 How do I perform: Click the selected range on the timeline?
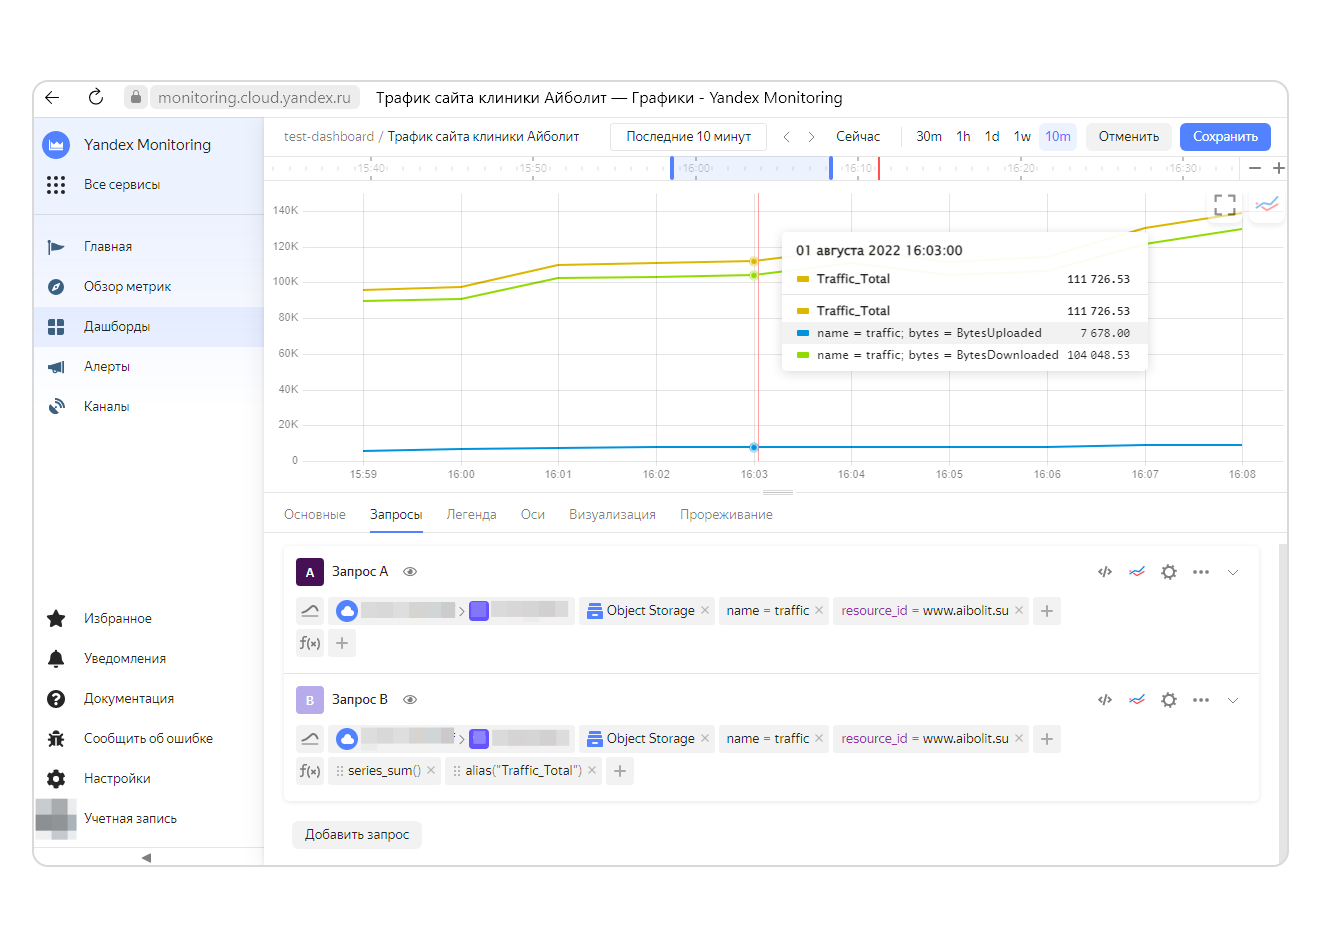[x=751, y=168]
